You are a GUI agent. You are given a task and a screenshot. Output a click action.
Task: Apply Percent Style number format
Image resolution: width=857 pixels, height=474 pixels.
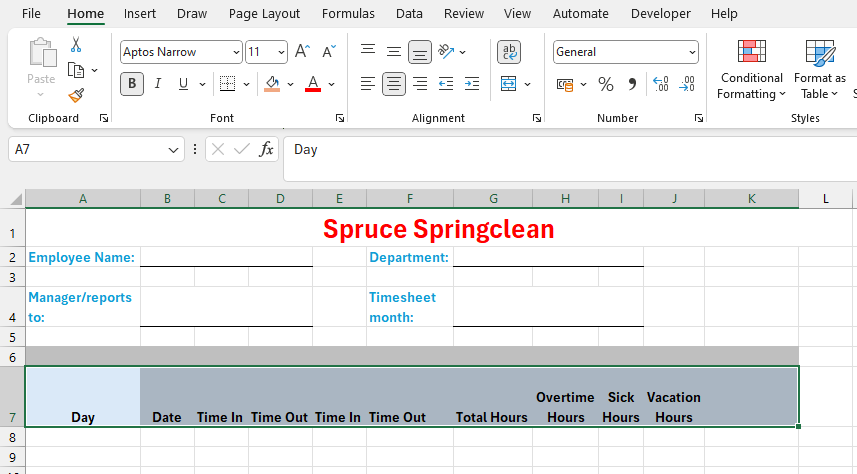(x=605, y=84)
